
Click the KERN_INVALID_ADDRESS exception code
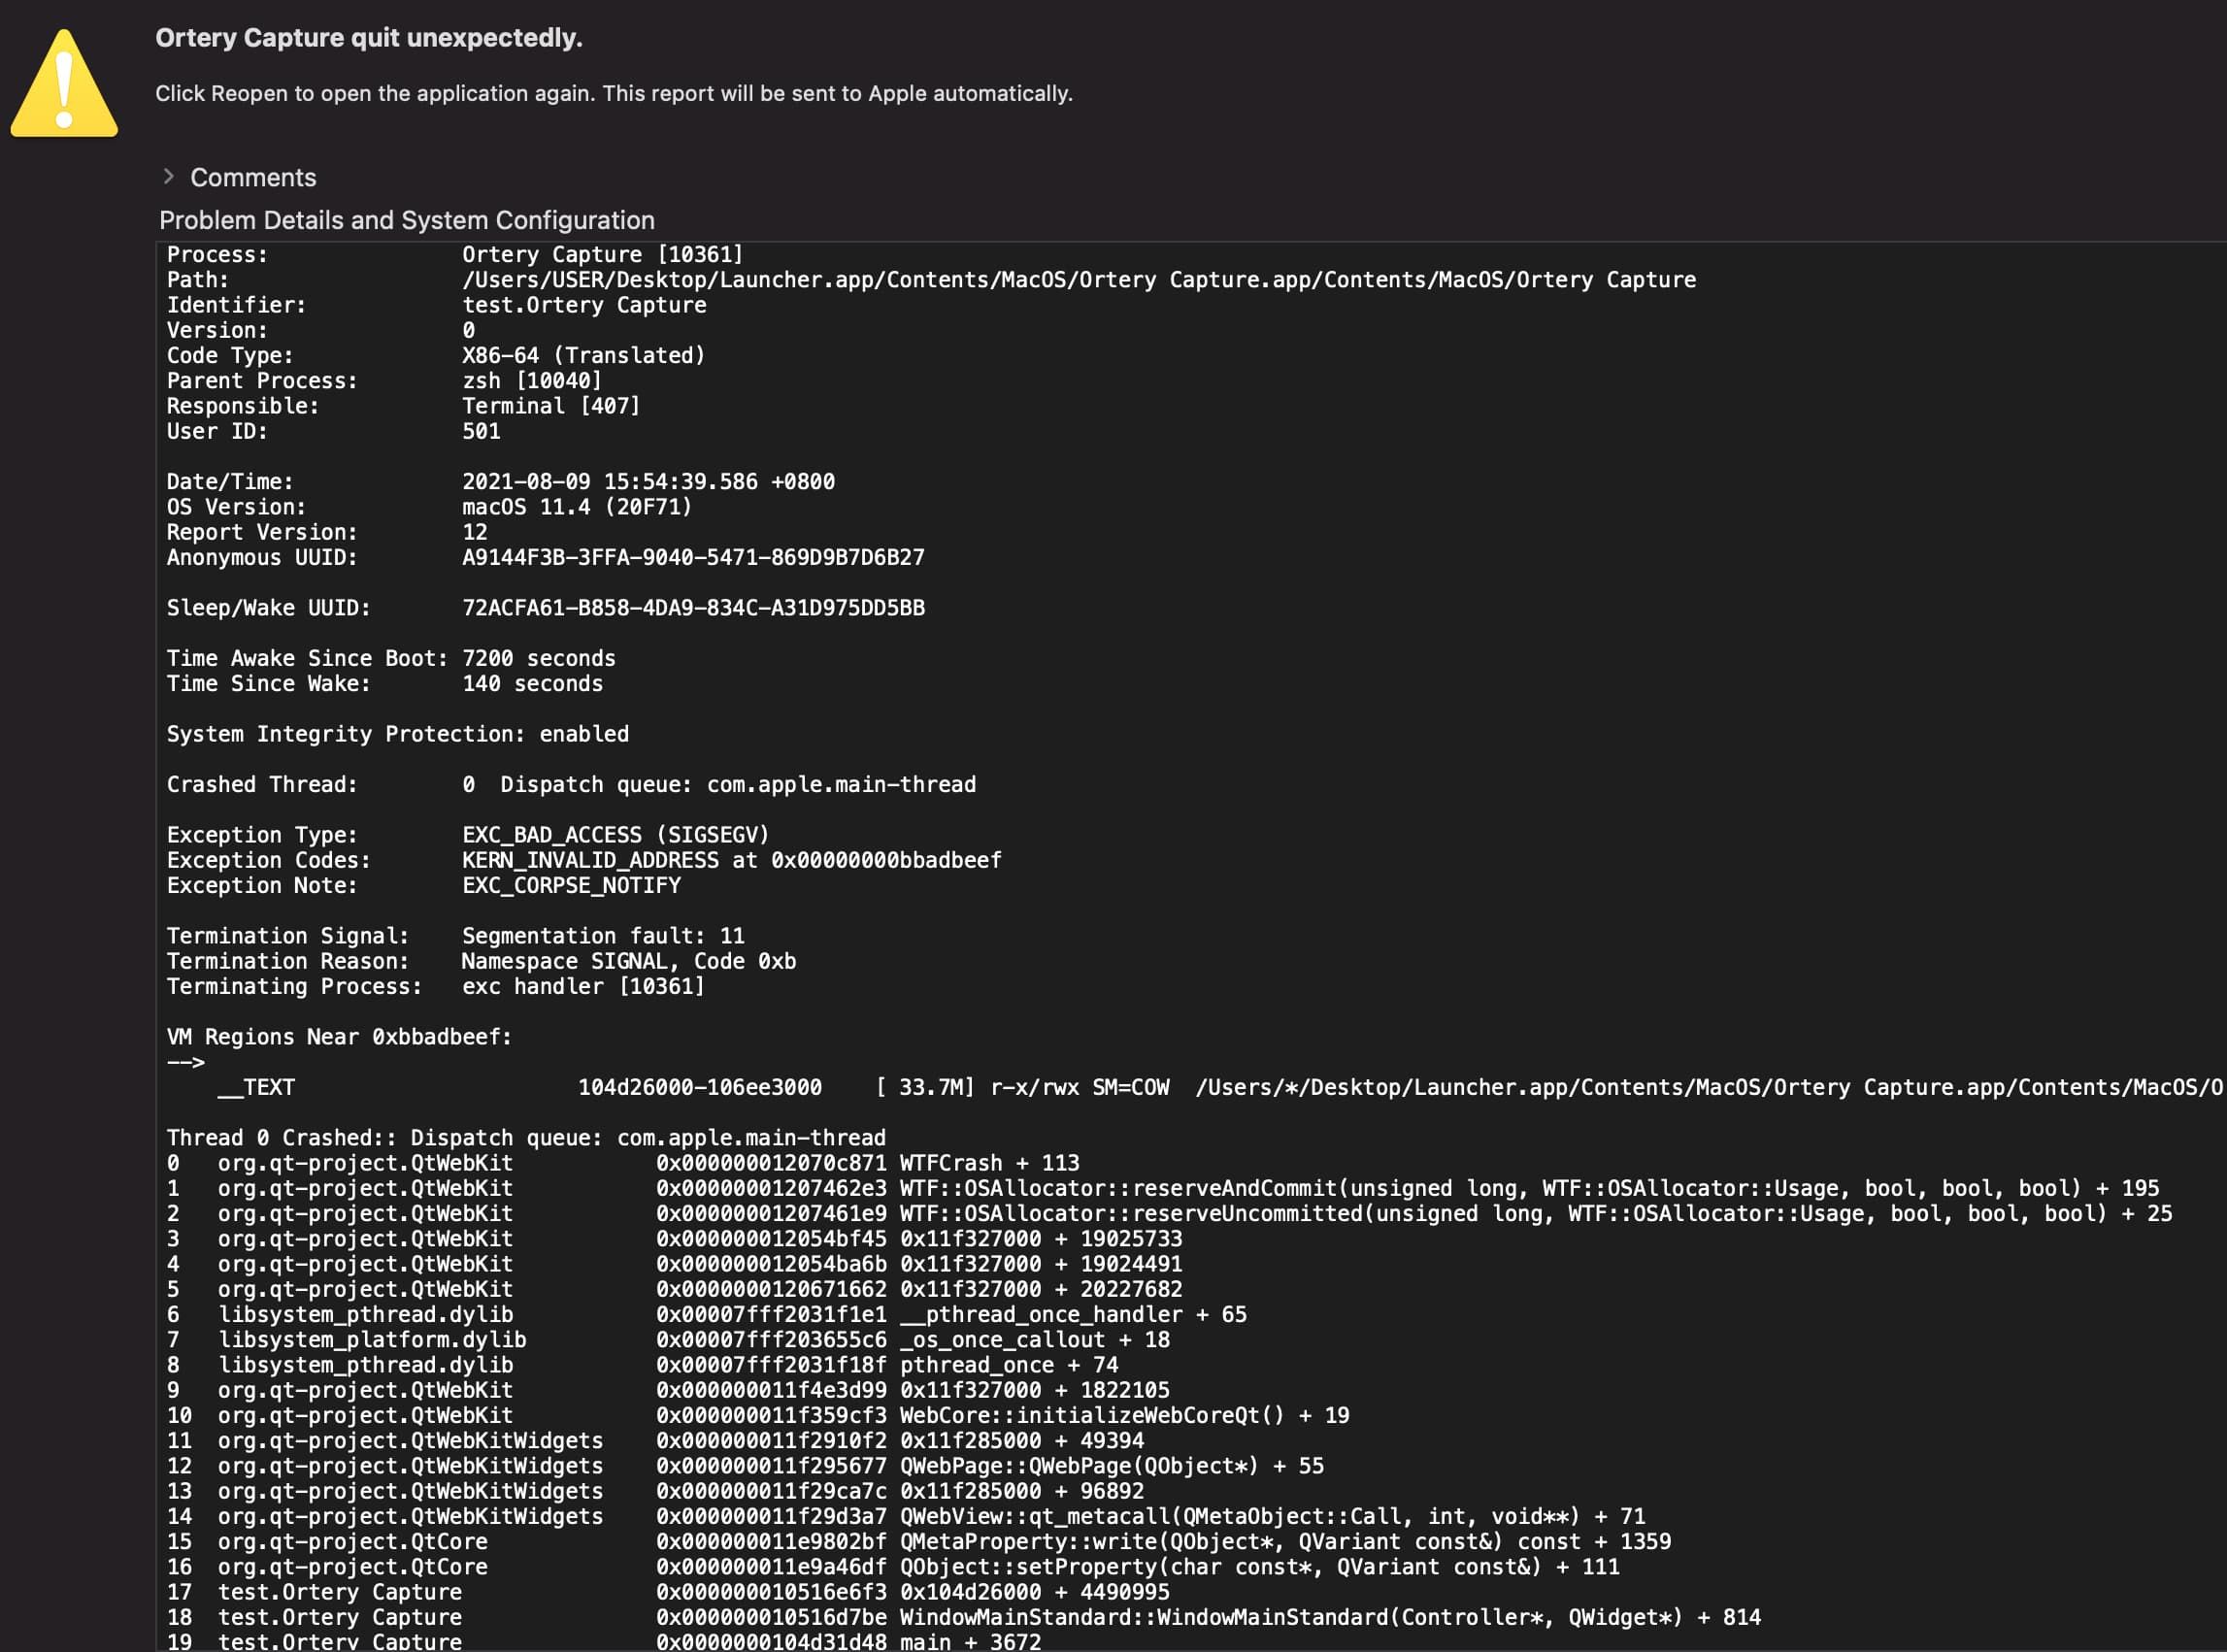[731, 860]
